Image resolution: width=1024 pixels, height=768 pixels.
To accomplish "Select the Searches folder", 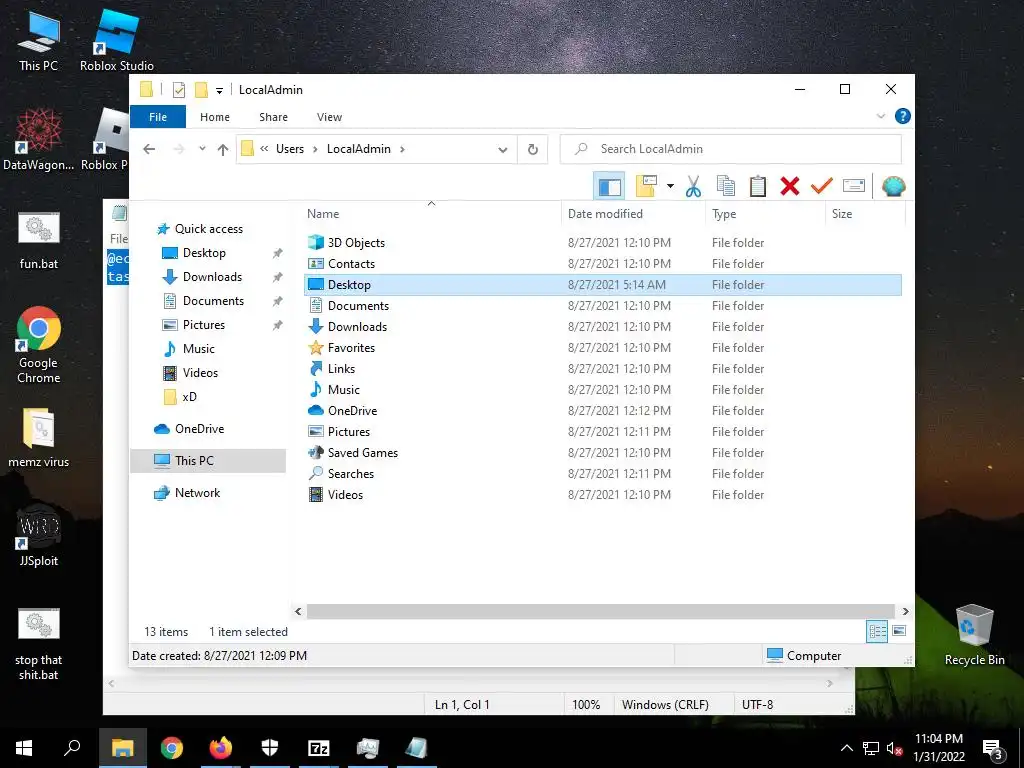I will click(351, 473).
